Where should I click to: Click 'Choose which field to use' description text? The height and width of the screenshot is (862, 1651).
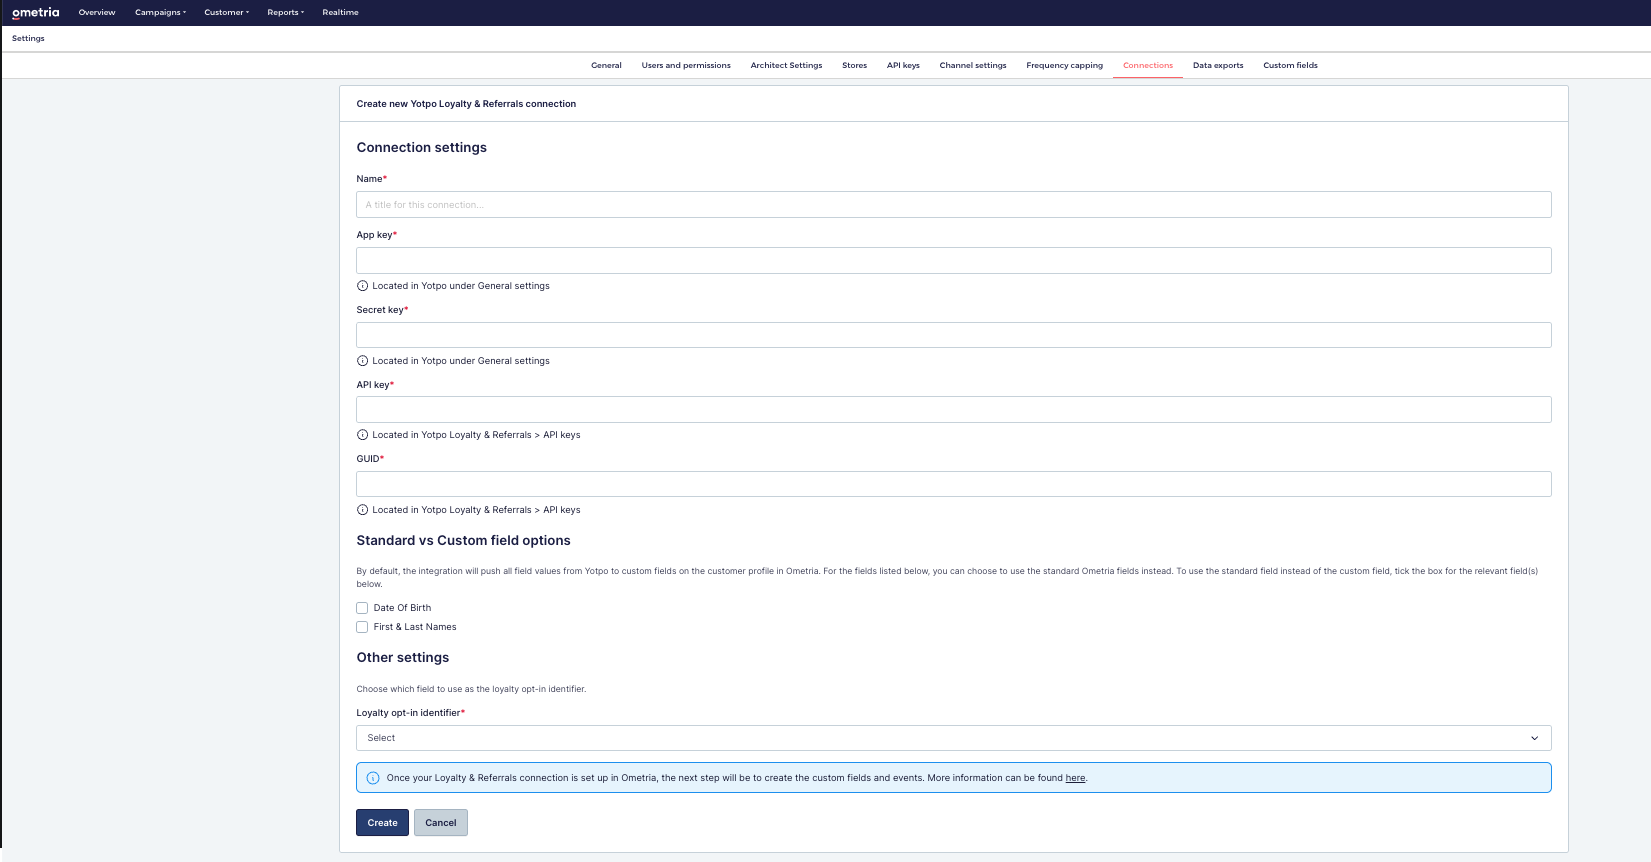coord(471,689)
